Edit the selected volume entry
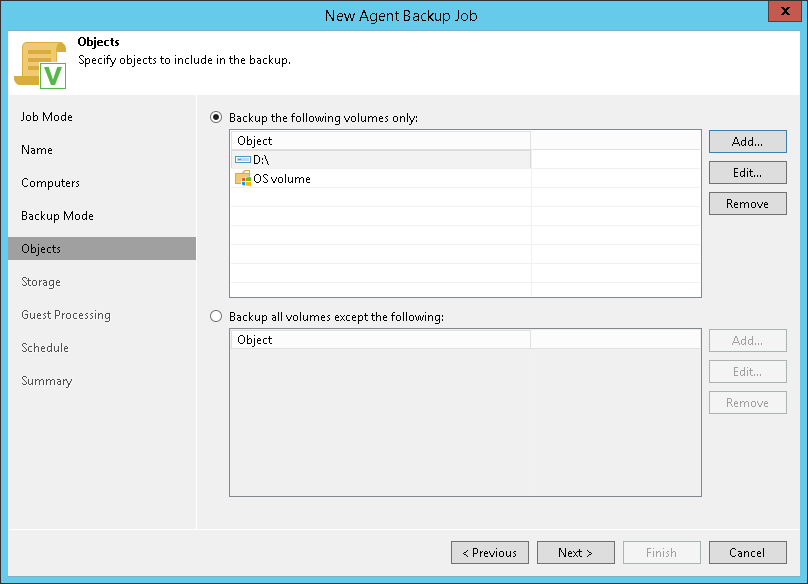This screenshot has height=584, width=808. (x=747, y=173)
